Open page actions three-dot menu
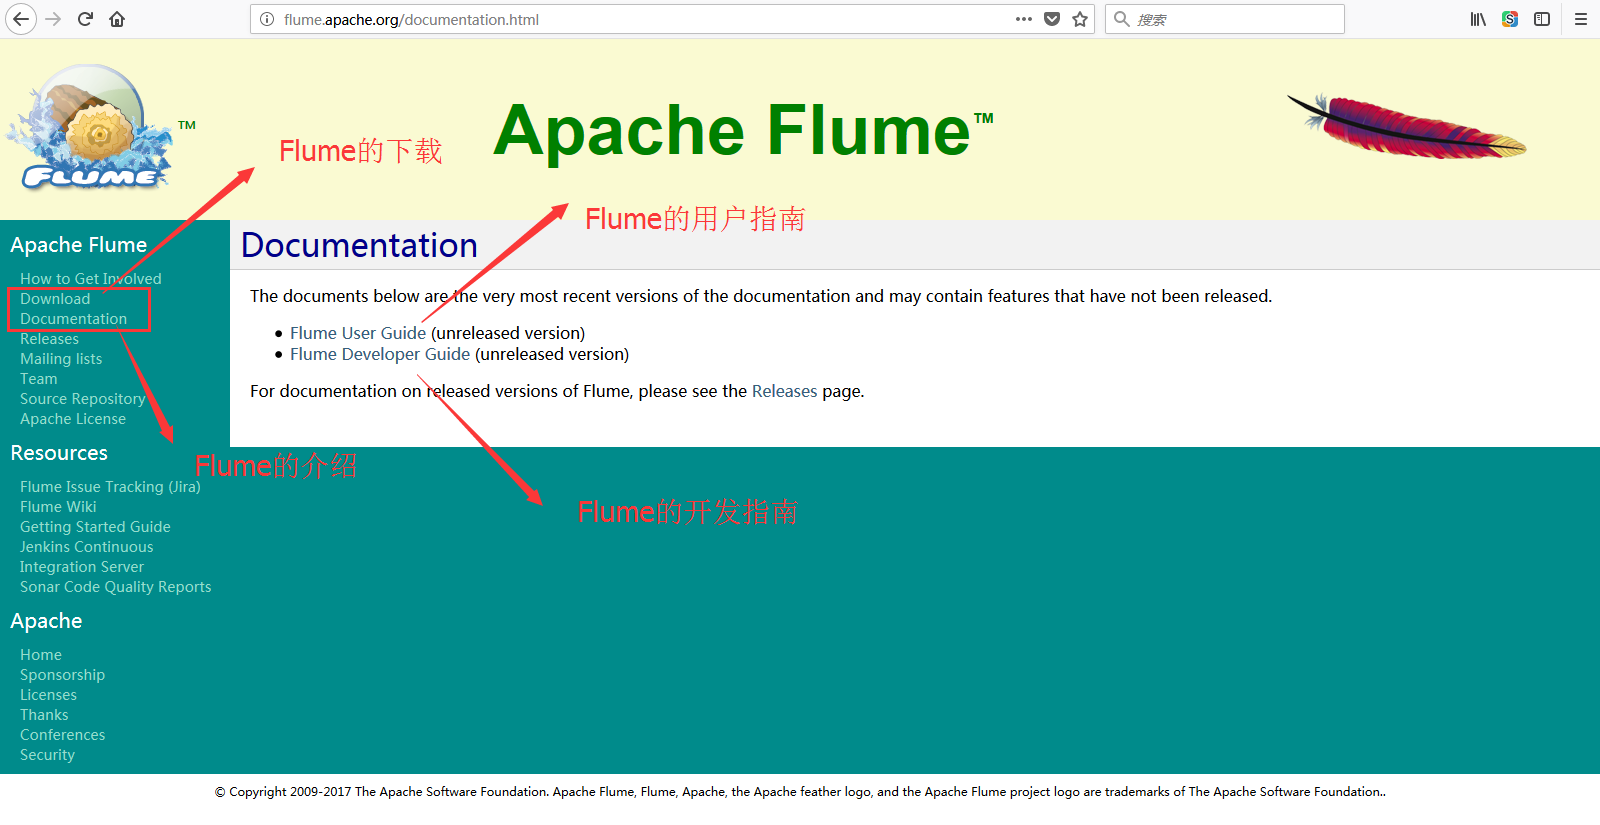This screenshot has width=1600, height=825. click(x=1024, y=19)
